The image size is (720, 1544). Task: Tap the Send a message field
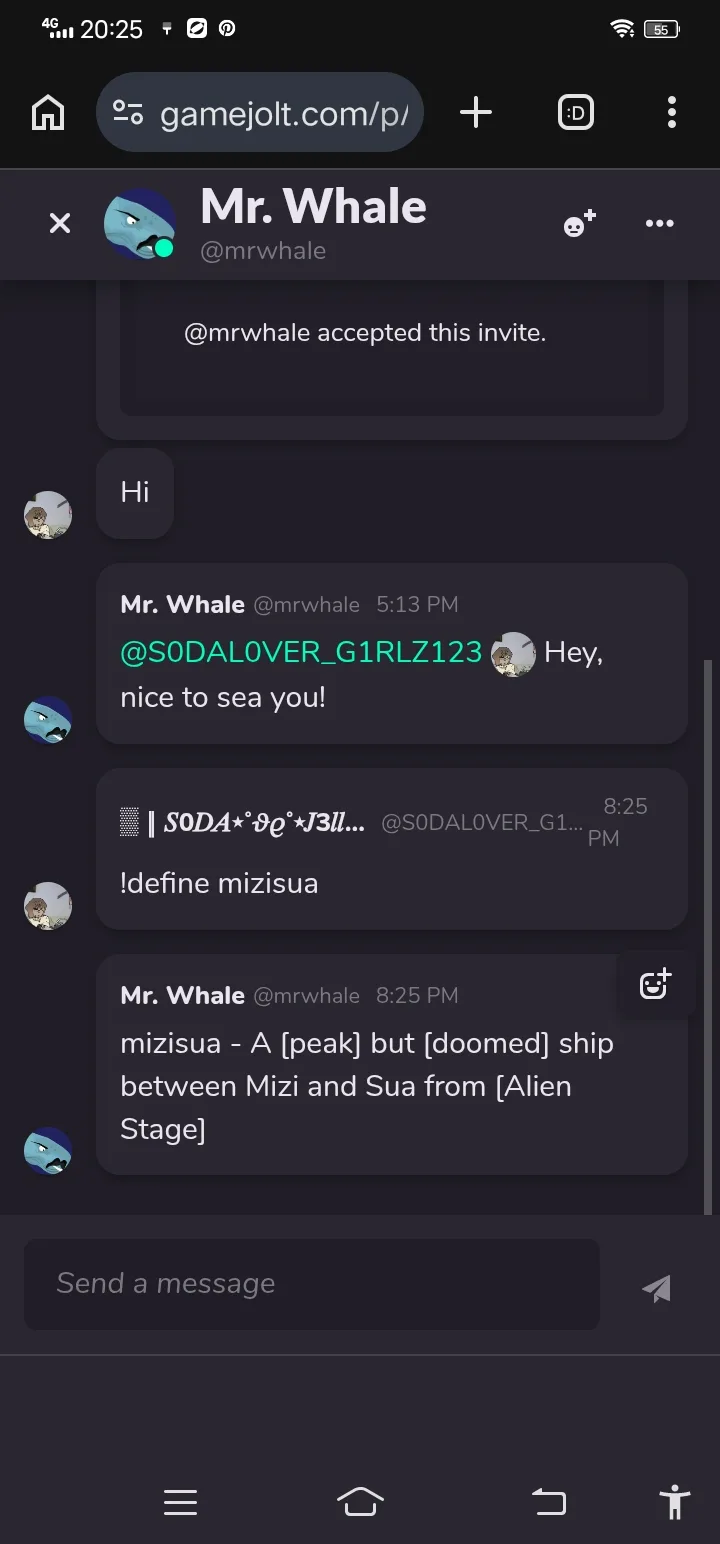(311, 1284)
